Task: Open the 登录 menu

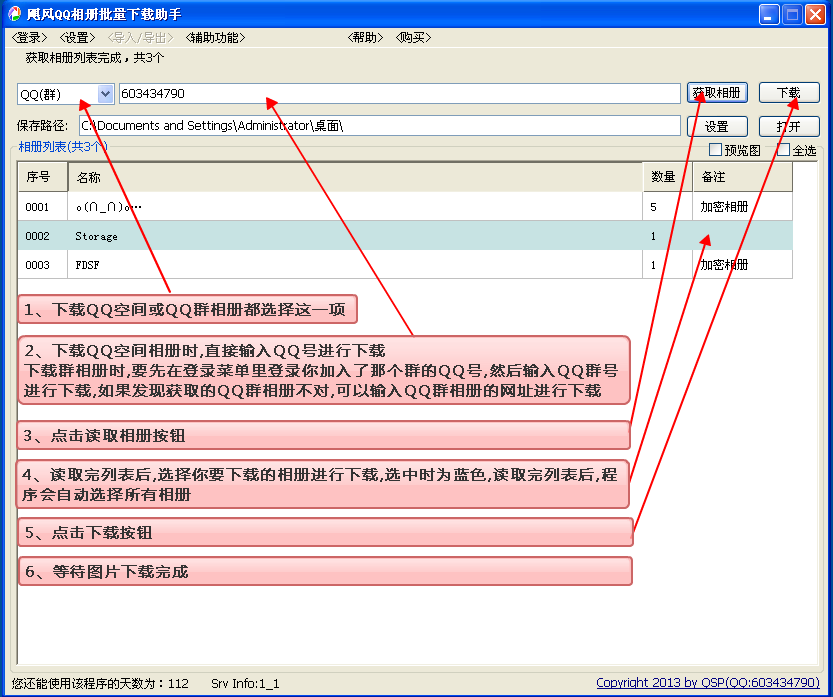Action: point(29,38)
